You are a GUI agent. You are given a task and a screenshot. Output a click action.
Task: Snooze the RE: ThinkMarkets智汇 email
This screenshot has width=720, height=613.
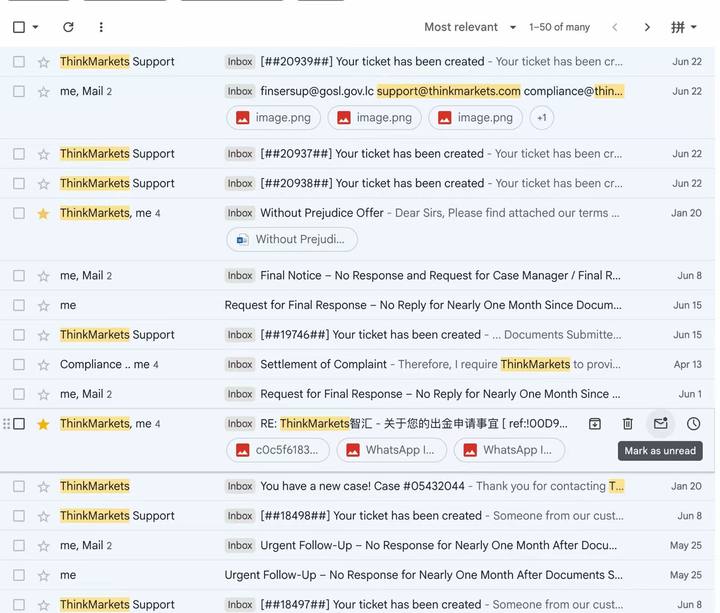[x=693, y=423]
